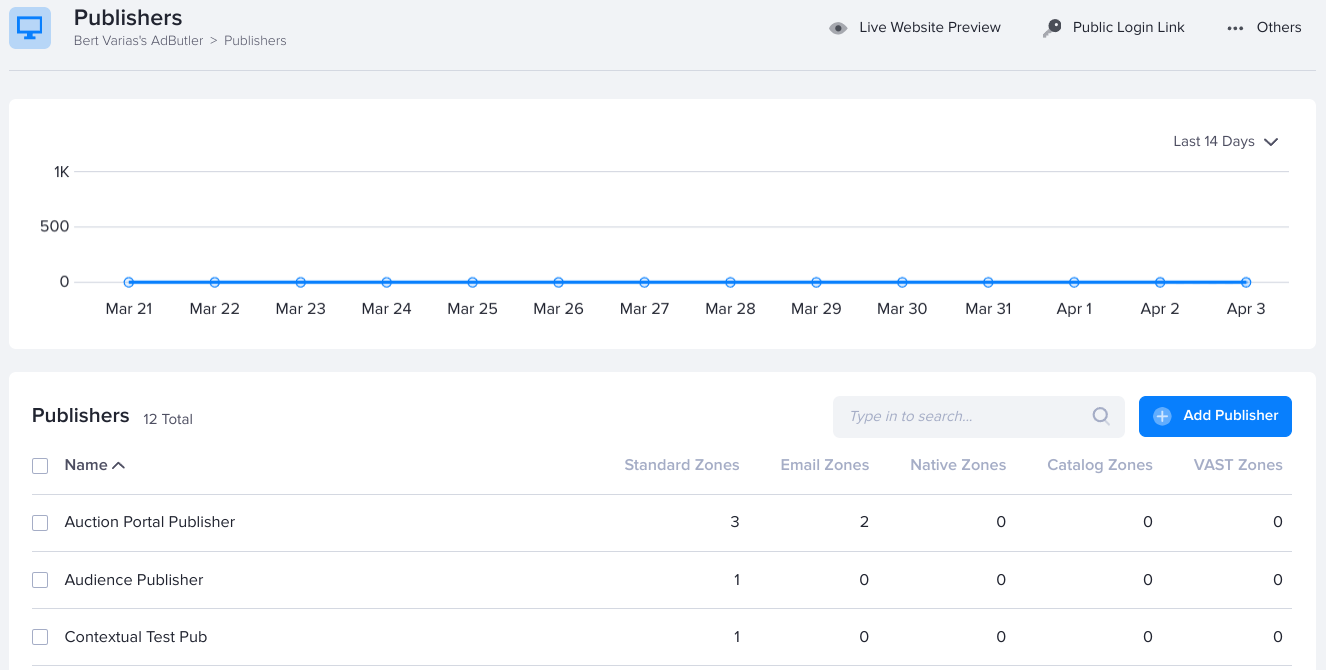Select the Mar 31 data point on the chart
This screenshot has width=1326, height=670.
point(988,283)
